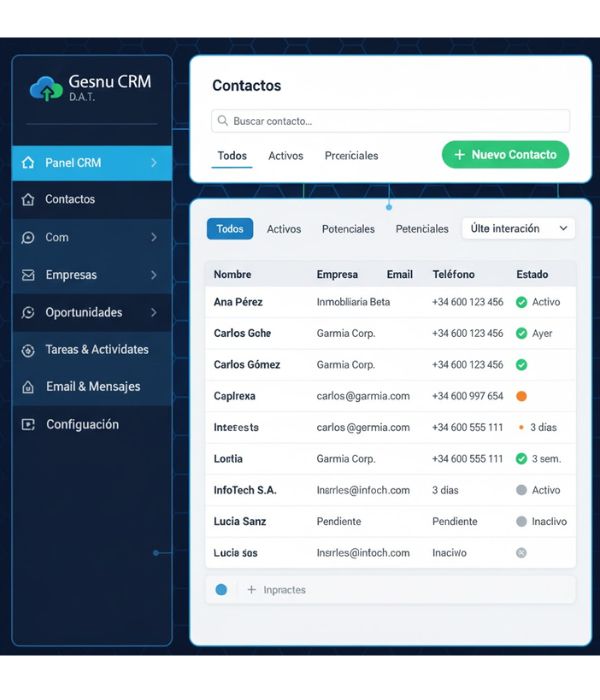
Task: Click the Gesnu CRM cloud logo
Action: (x=46, y=89)
